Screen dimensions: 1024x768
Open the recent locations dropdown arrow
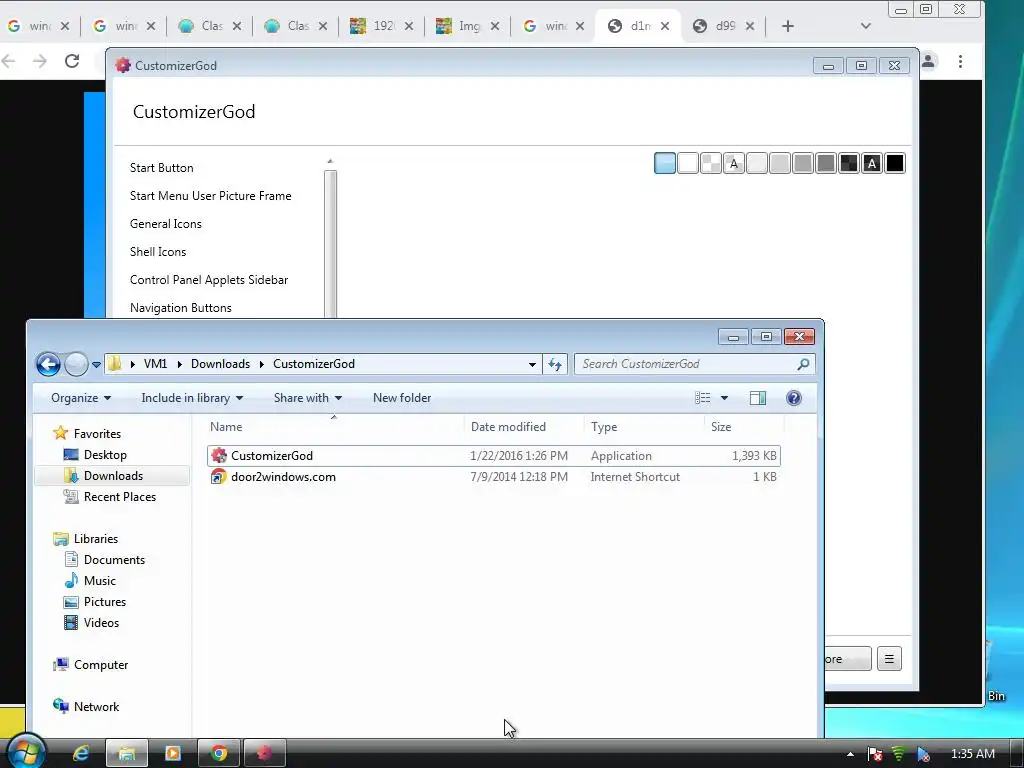(96, 364)
